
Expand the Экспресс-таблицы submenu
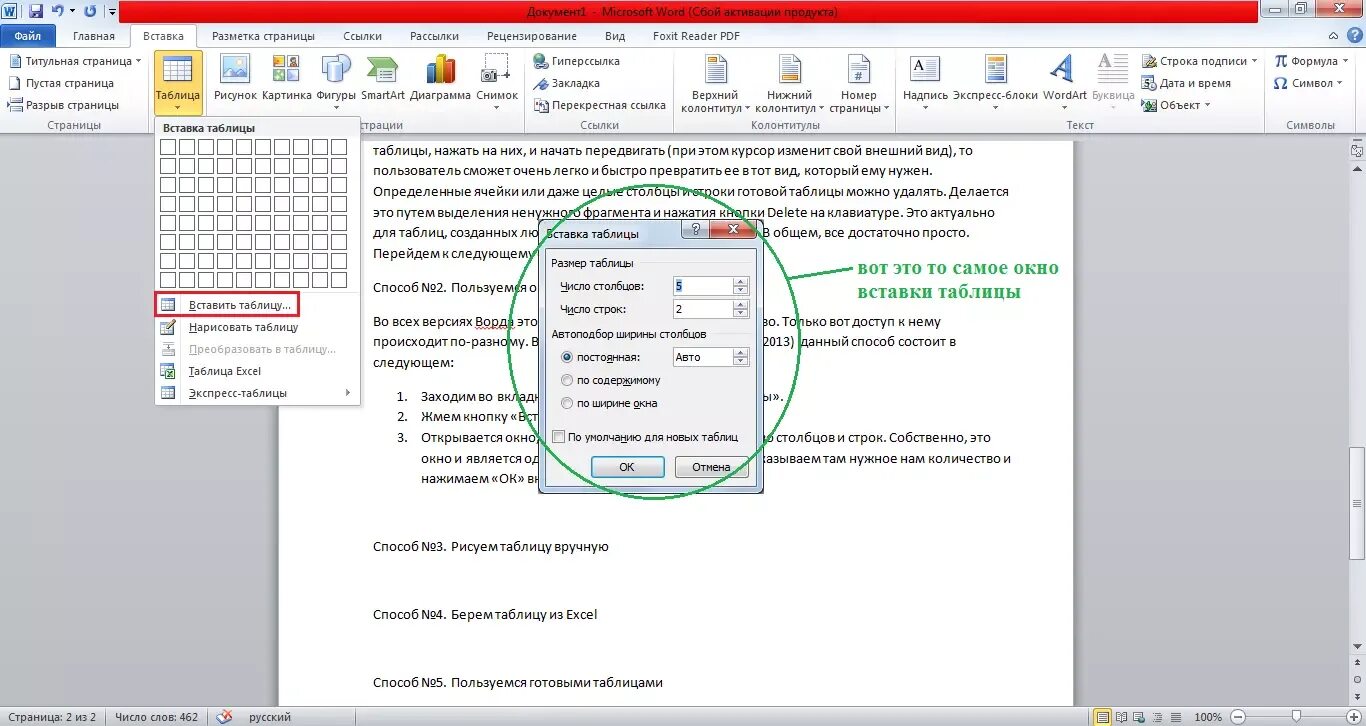pyautogui.click(x=348, y=393)
